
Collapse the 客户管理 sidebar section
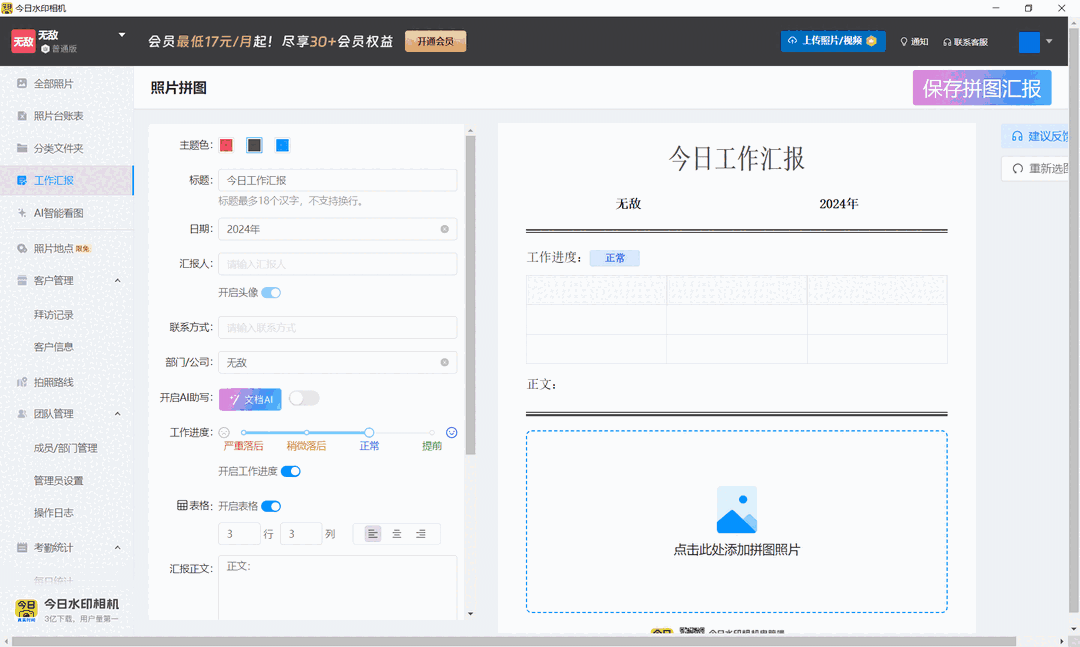click(117, 281)
